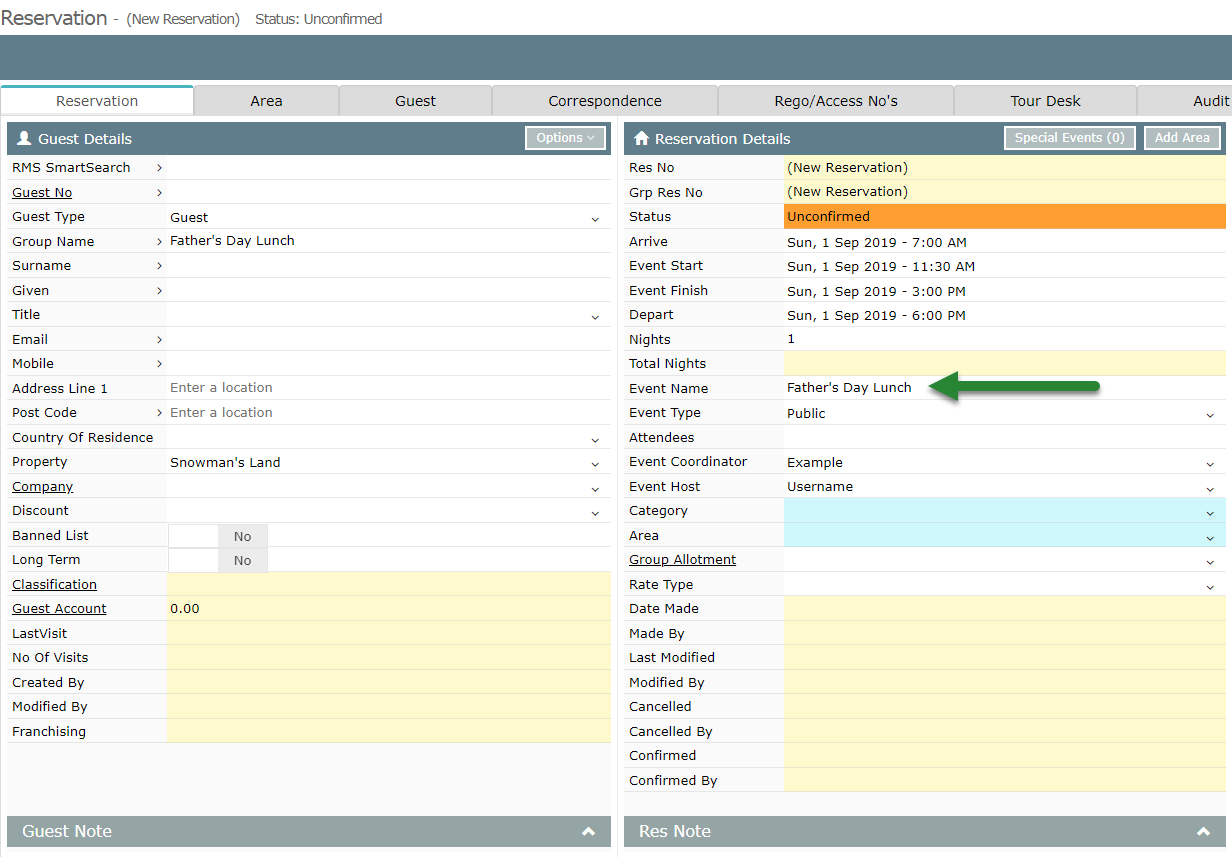Toggle Long Term switch

click(x=218, y=561)
